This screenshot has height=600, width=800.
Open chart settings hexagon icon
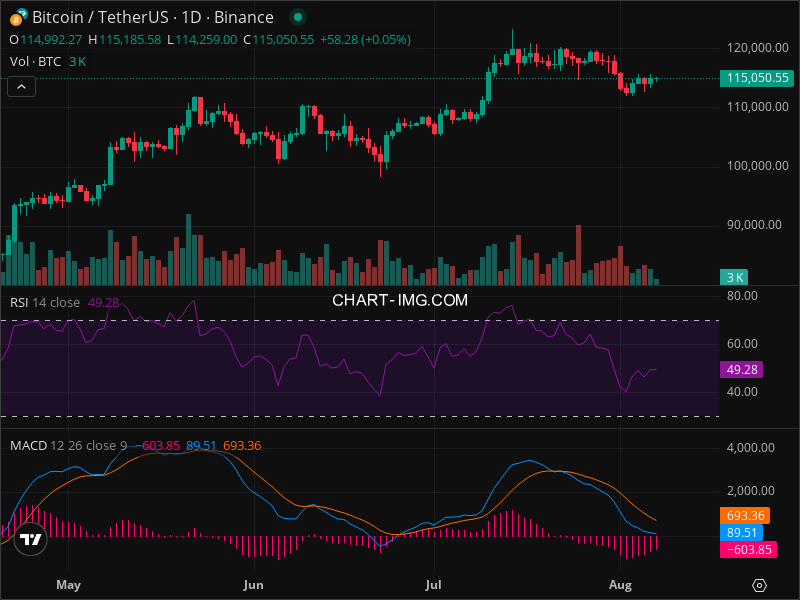coord(759,585)
